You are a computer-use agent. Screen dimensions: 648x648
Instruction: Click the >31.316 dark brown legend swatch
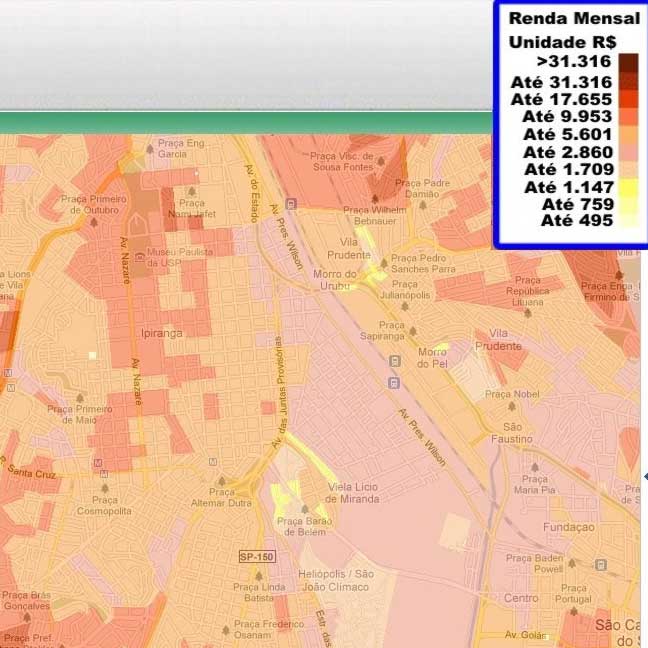[x=628, y=63]
